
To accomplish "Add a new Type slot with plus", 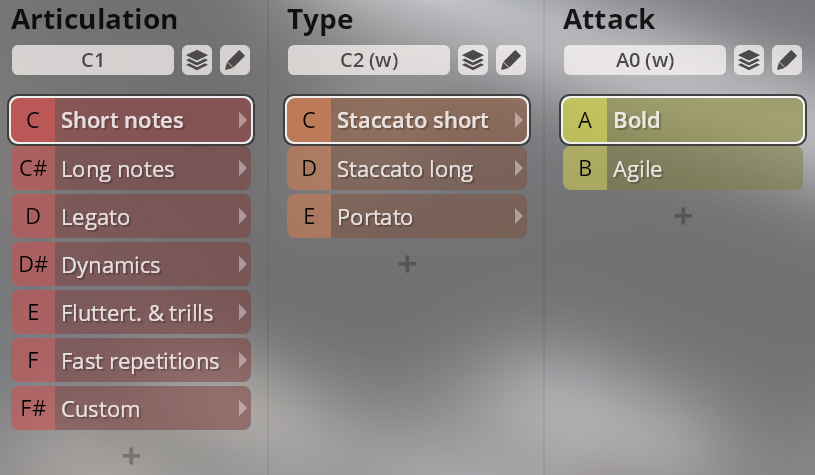I will [x=407, y=264].
